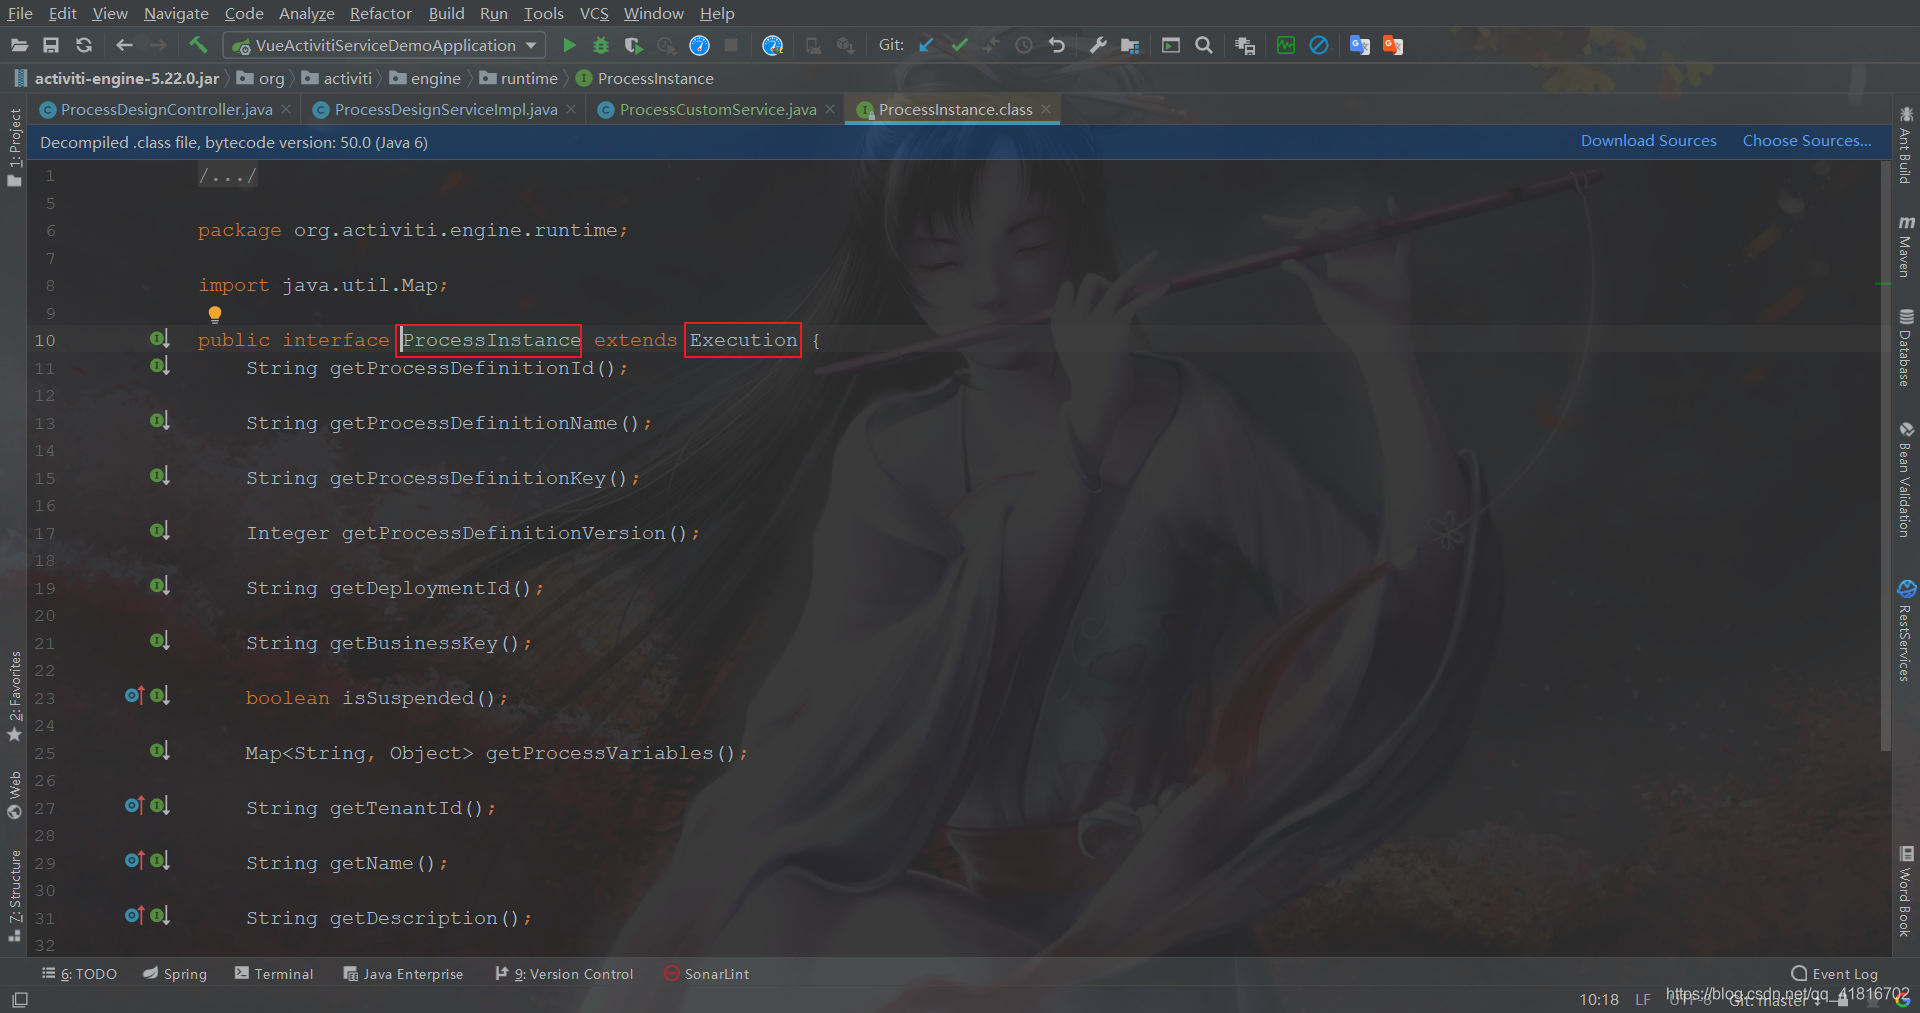This screenshot has width=1920, height=1013.
Task: Click the Open folder toolbar icon
Action: tap(19, 45)
